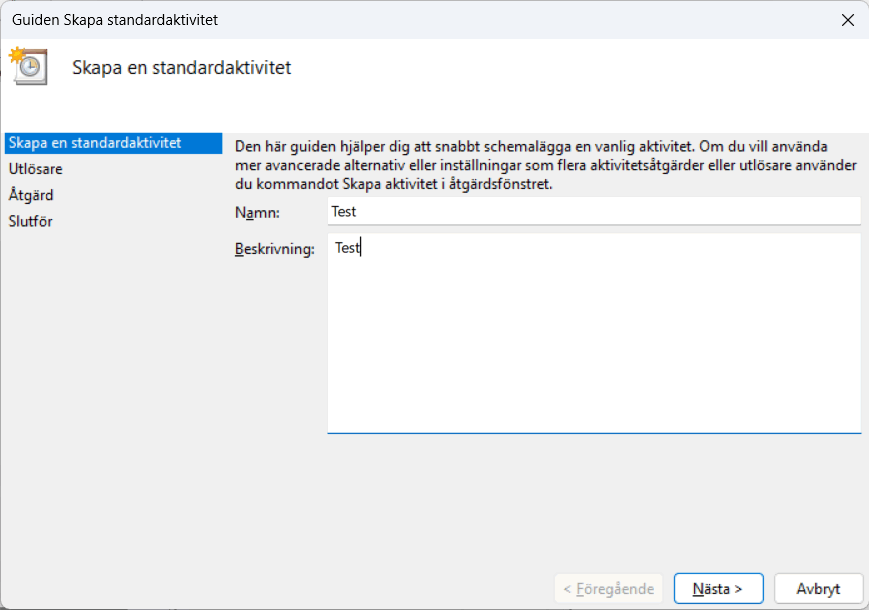Image resolution: width=869 pixels, height=610 pixels.
Task: Click the 'Namn:' label
Action: tap(257, 212)
